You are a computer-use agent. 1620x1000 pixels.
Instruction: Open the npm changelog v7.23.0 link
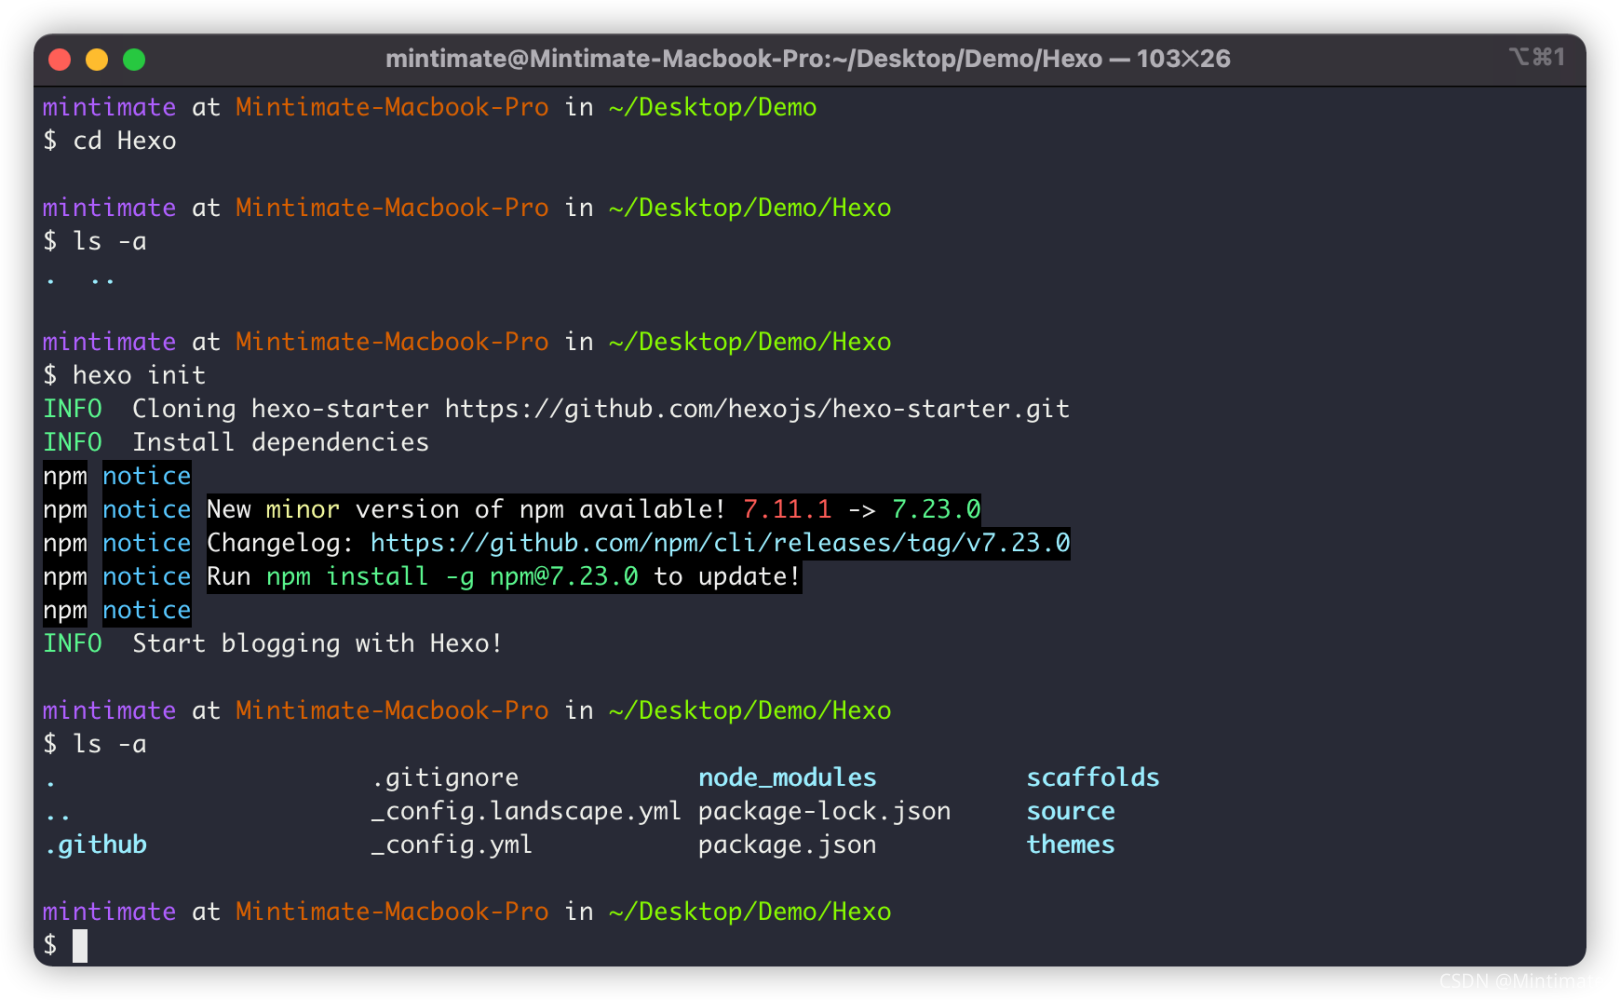pos(720,543)
